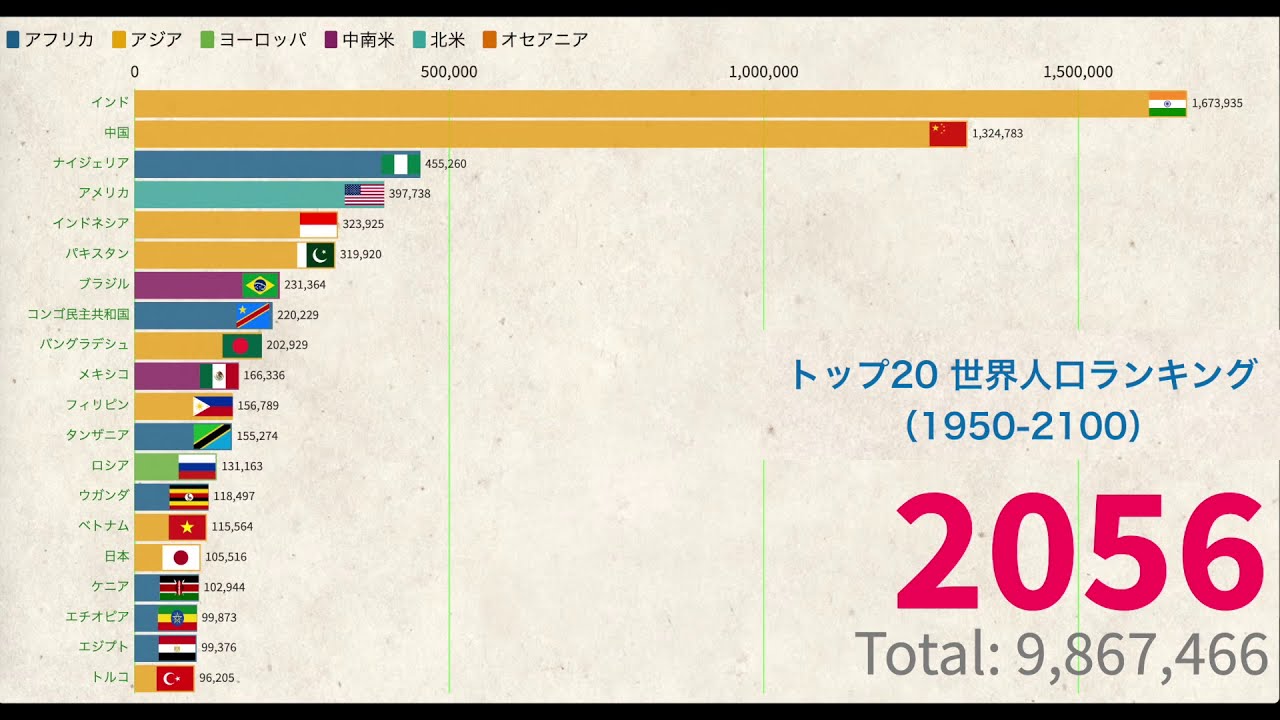Screen dimensions: 1280x720
Task: Click the (1950-2100) subtitle text
Action: [1022, 427]
